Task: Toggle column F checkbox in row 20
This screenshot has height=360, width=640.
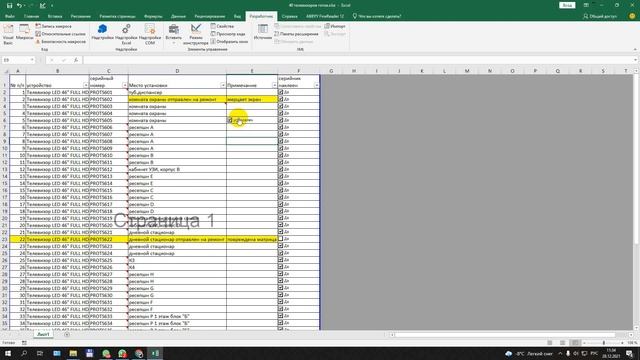Action: (x=281, y=218)
